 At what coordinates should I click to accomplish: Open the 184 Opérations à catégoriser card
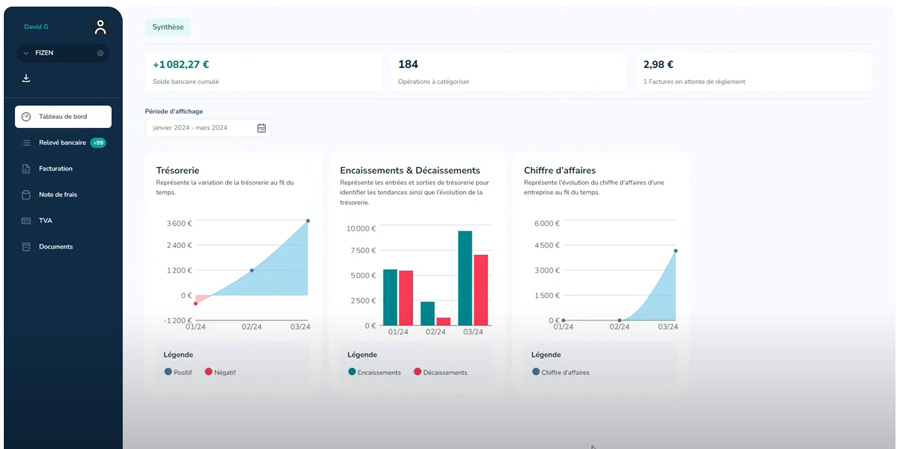507,71
